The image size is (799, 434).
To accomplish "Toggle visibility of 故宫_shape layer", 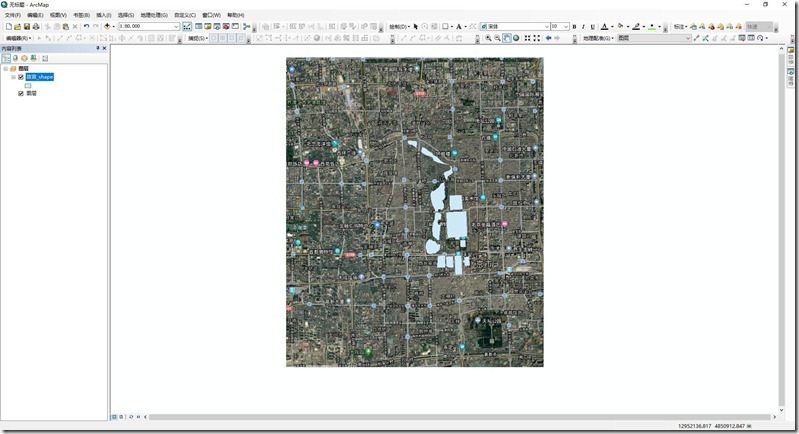I will pos(21,77).
